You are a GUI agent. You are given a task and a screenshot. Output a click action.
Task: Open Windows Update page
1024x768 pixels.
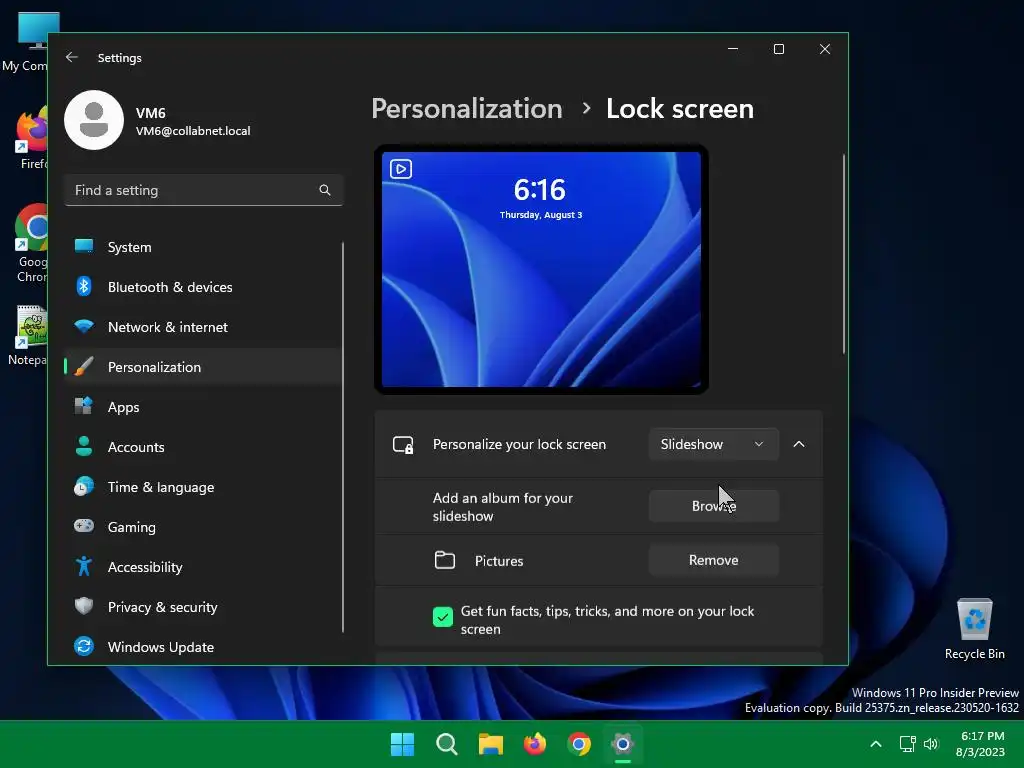tap(202, 647)
